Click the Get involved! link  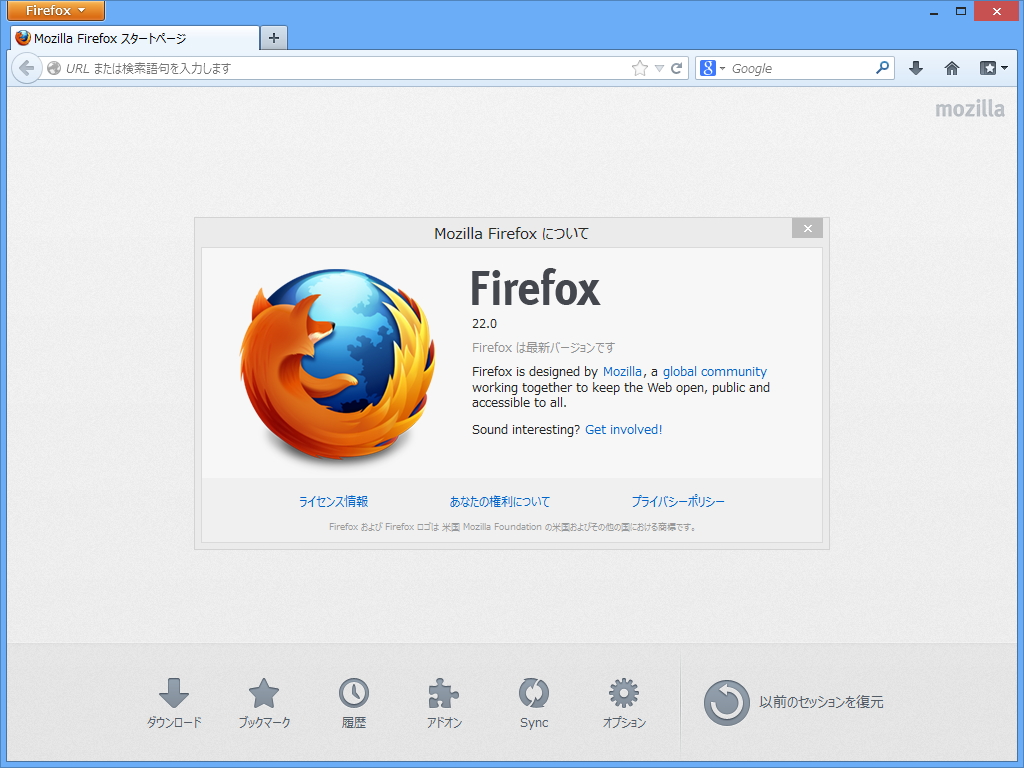point(622,429)
